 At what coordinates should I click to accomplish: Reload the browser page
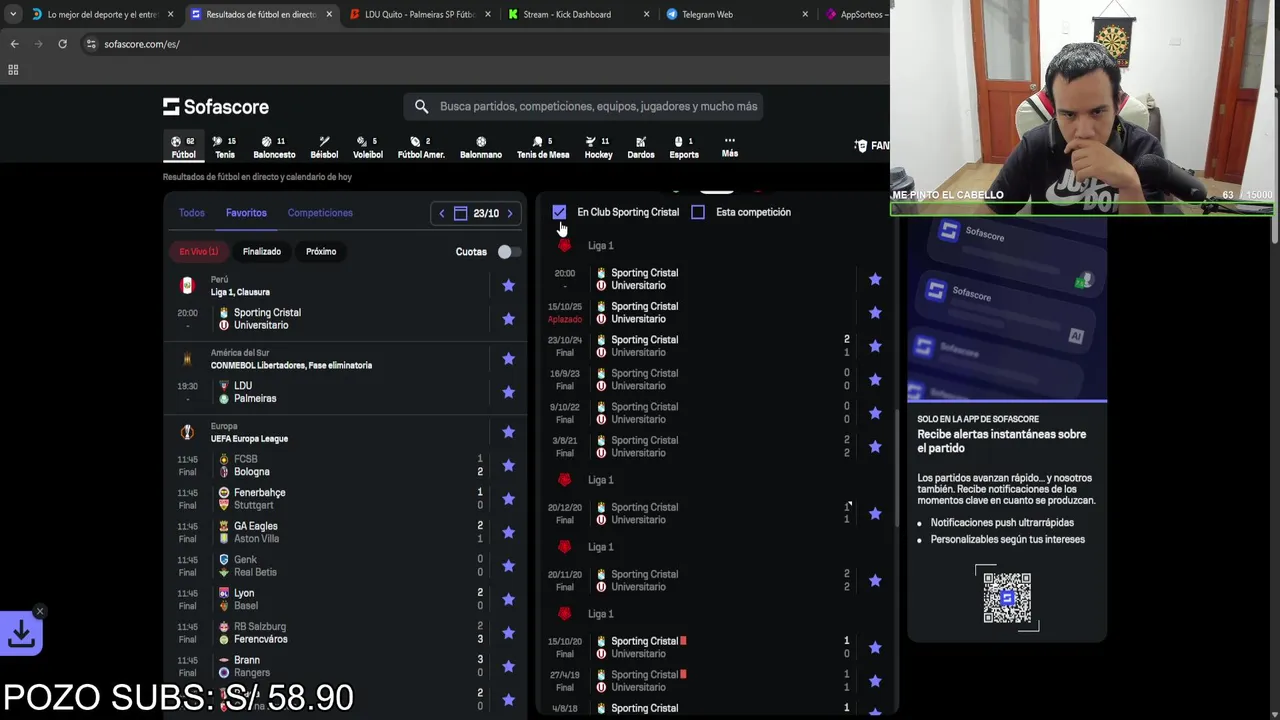[x=62, y=44]
